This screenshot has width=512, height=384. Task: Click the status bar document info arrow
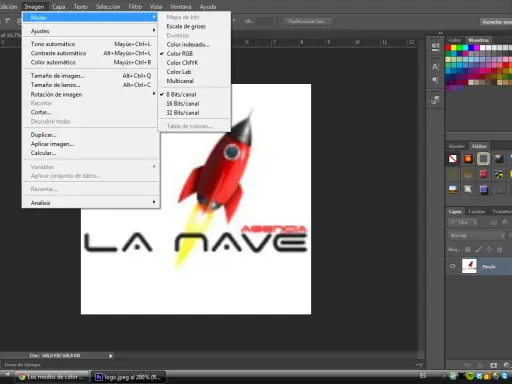pos(111,356)
